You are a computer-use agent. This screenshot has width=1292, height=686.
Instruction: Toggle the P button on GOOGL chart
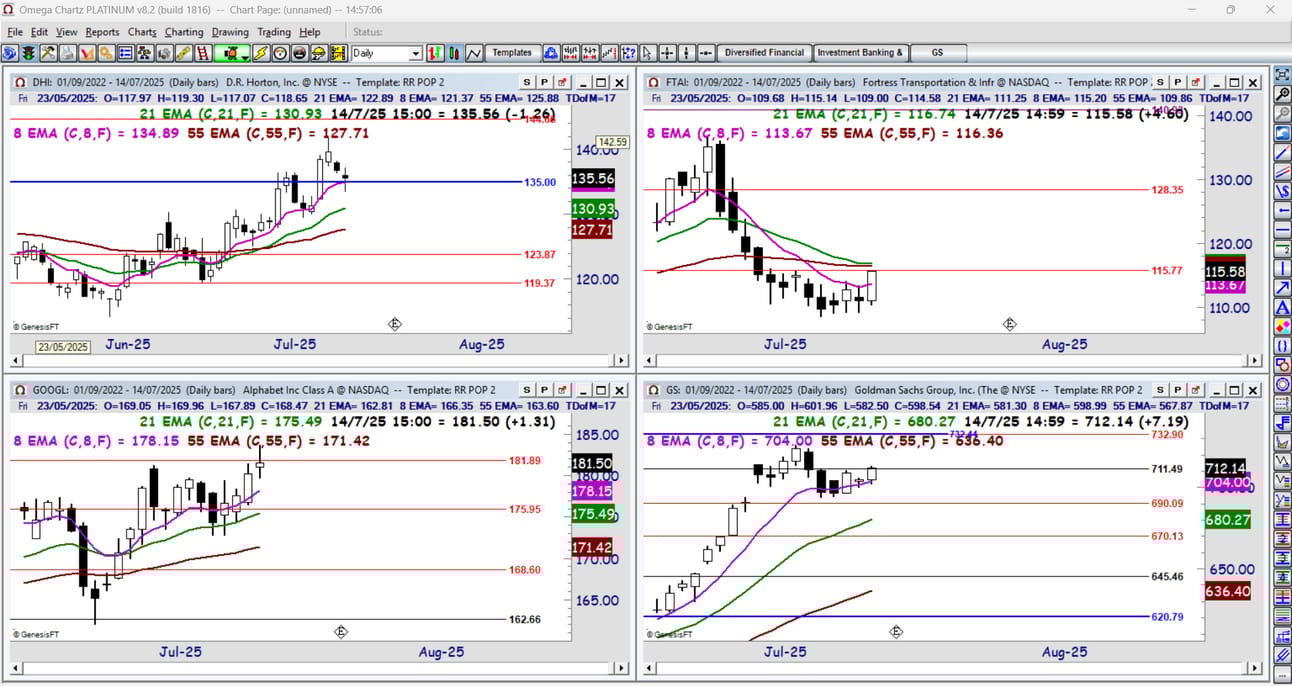click(544, 390)
